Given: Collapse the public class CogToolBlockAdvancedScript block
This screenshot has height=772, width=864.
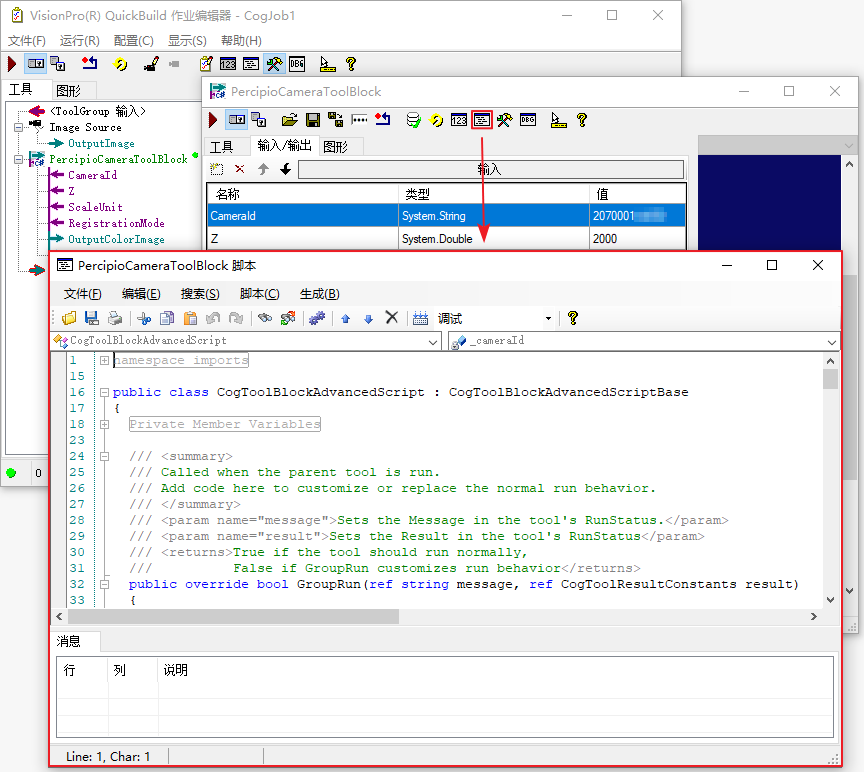Looking at the screenshot, I should pos(104,392).
